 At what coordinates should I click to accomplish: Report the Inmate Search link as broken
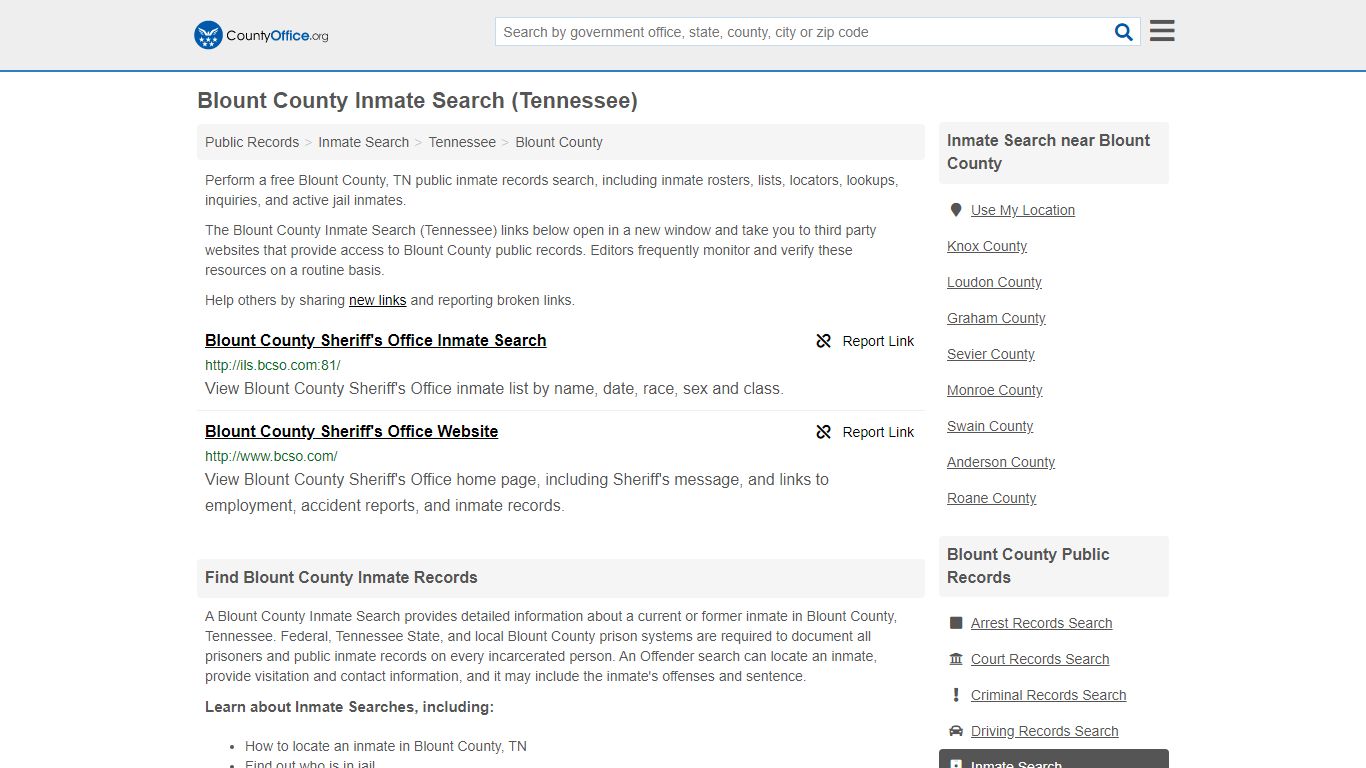[x=865, y=341]
